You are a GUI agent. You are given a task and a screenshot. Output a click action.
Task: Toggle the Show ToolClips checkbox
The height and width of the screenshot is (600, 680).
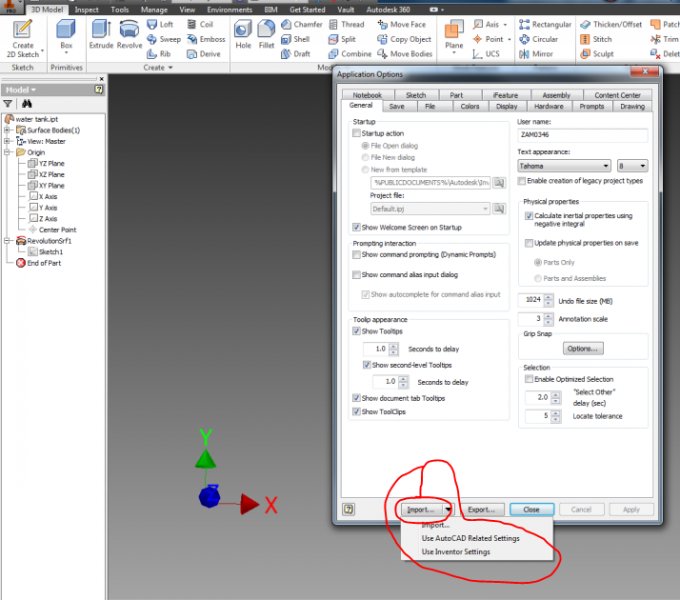(x=356, y=411)
